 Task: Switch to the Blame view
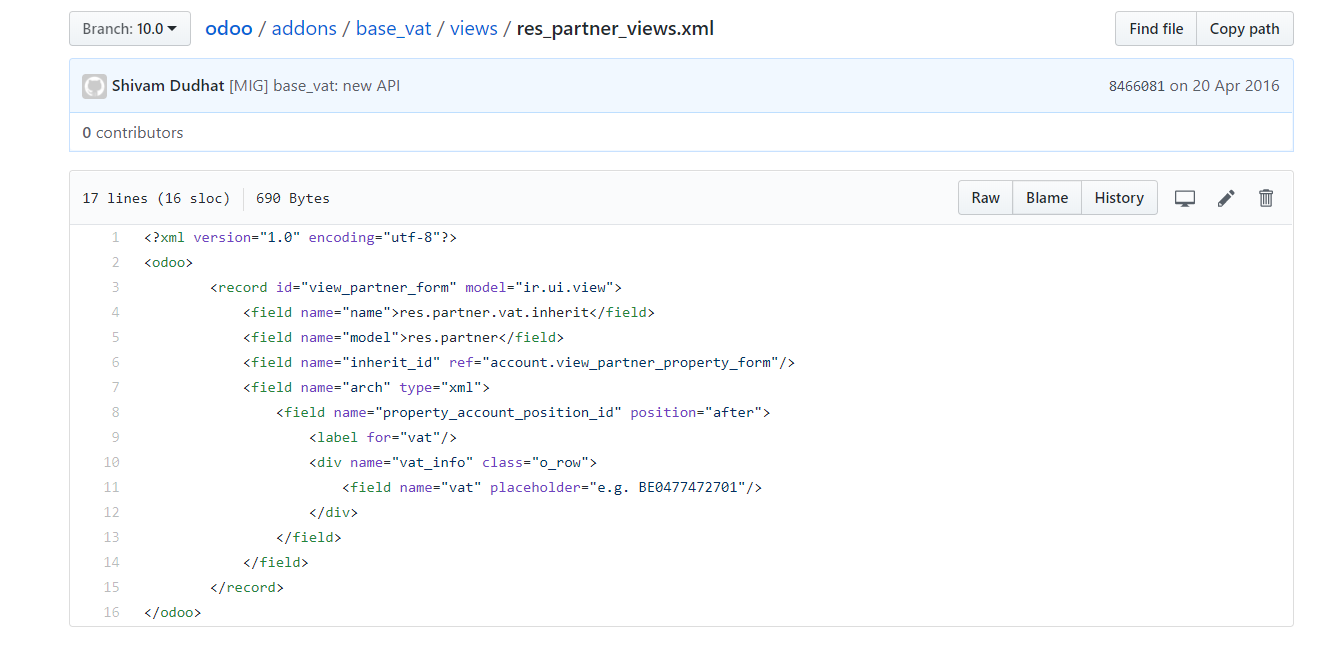click(x=1046, y=197)
